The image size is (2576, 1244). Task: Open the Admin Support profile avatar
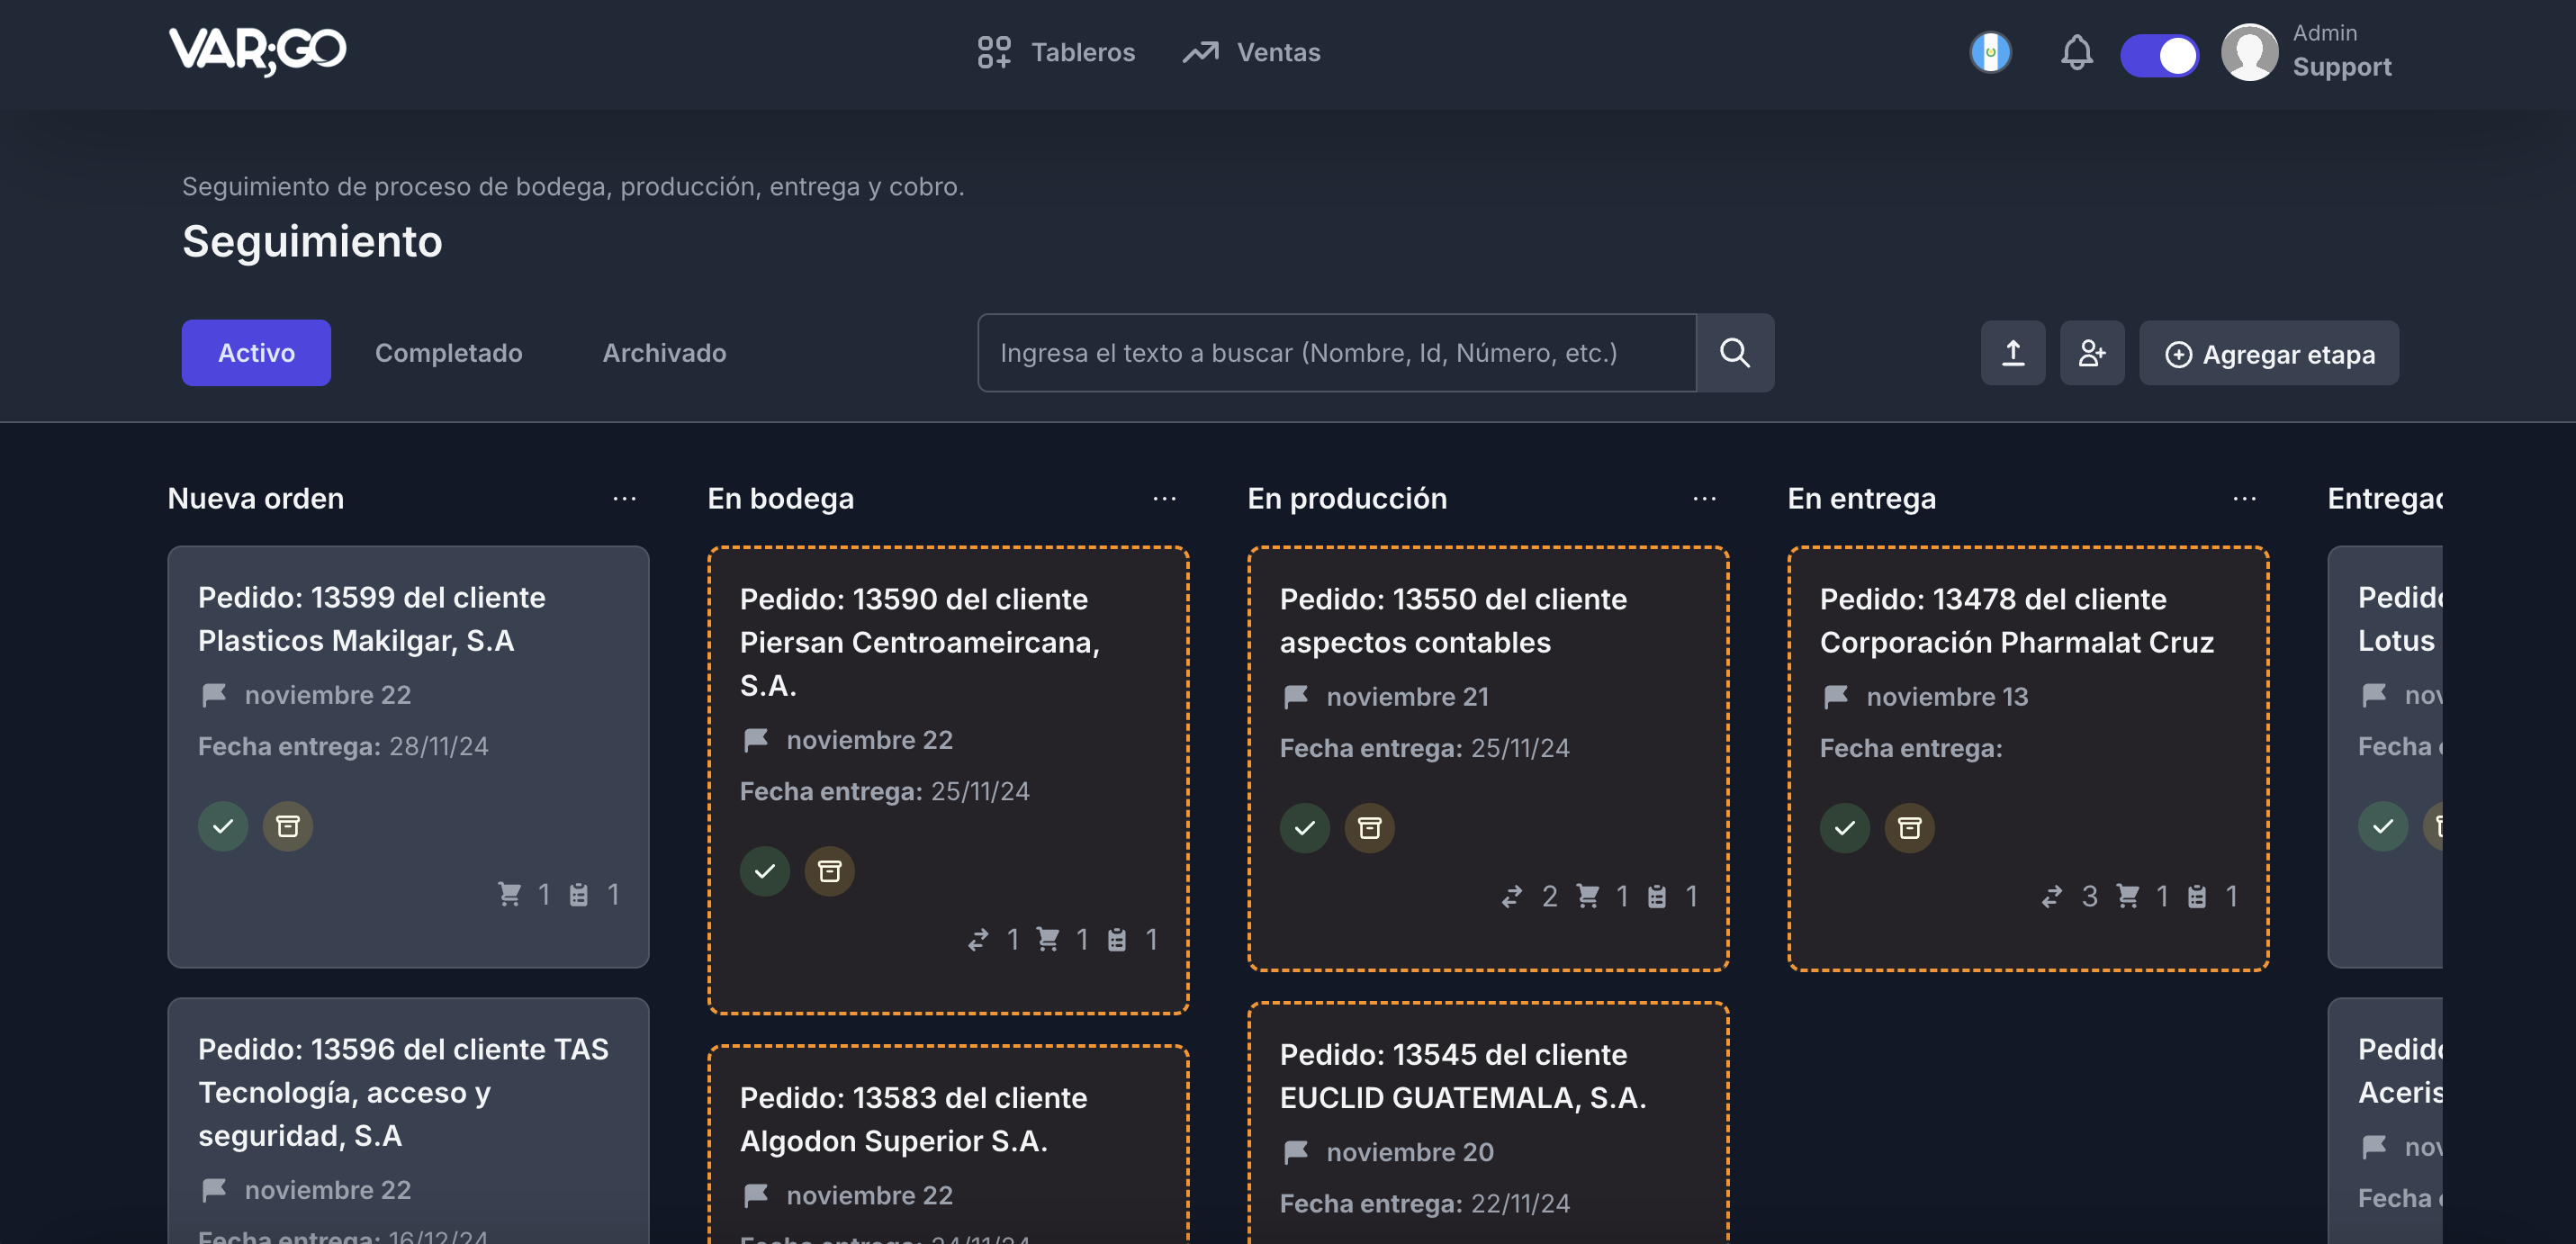(x=2249, y=52)
